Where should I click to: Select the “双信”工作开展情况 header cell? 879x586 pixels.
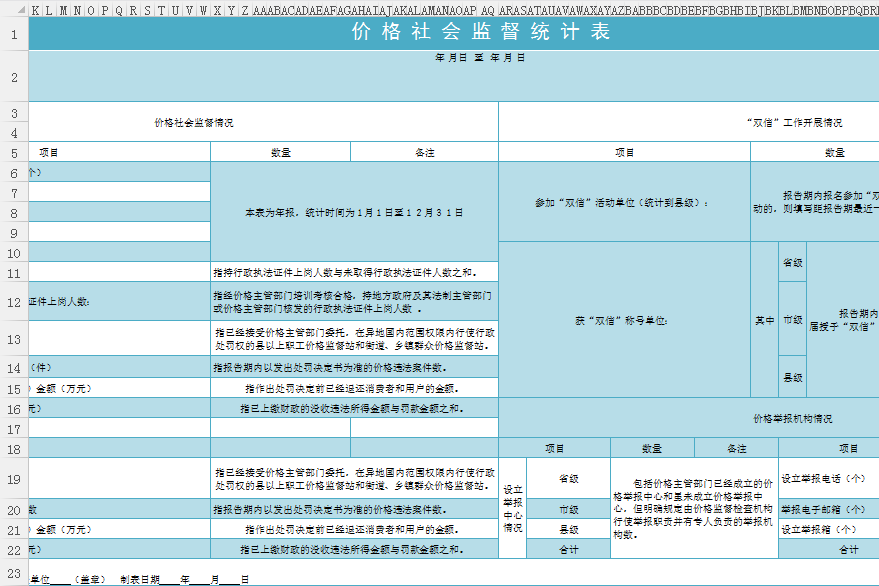[794, 122]
